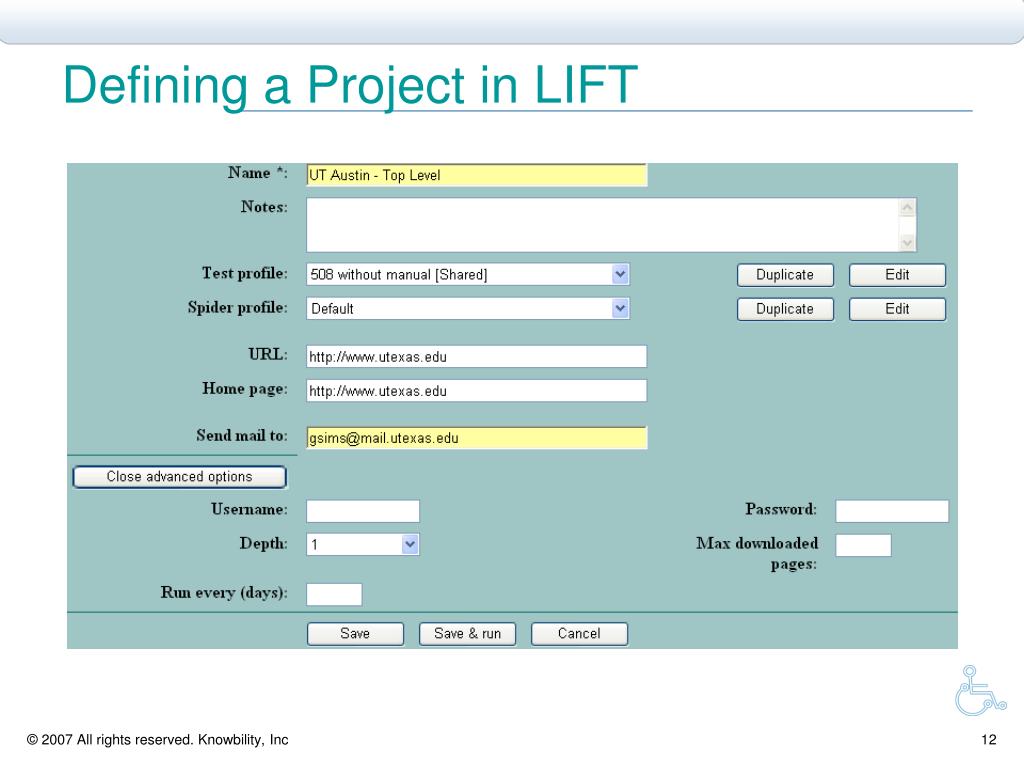1024x768 pixels.
Task: Click the Home page input field
Action: 477,391
